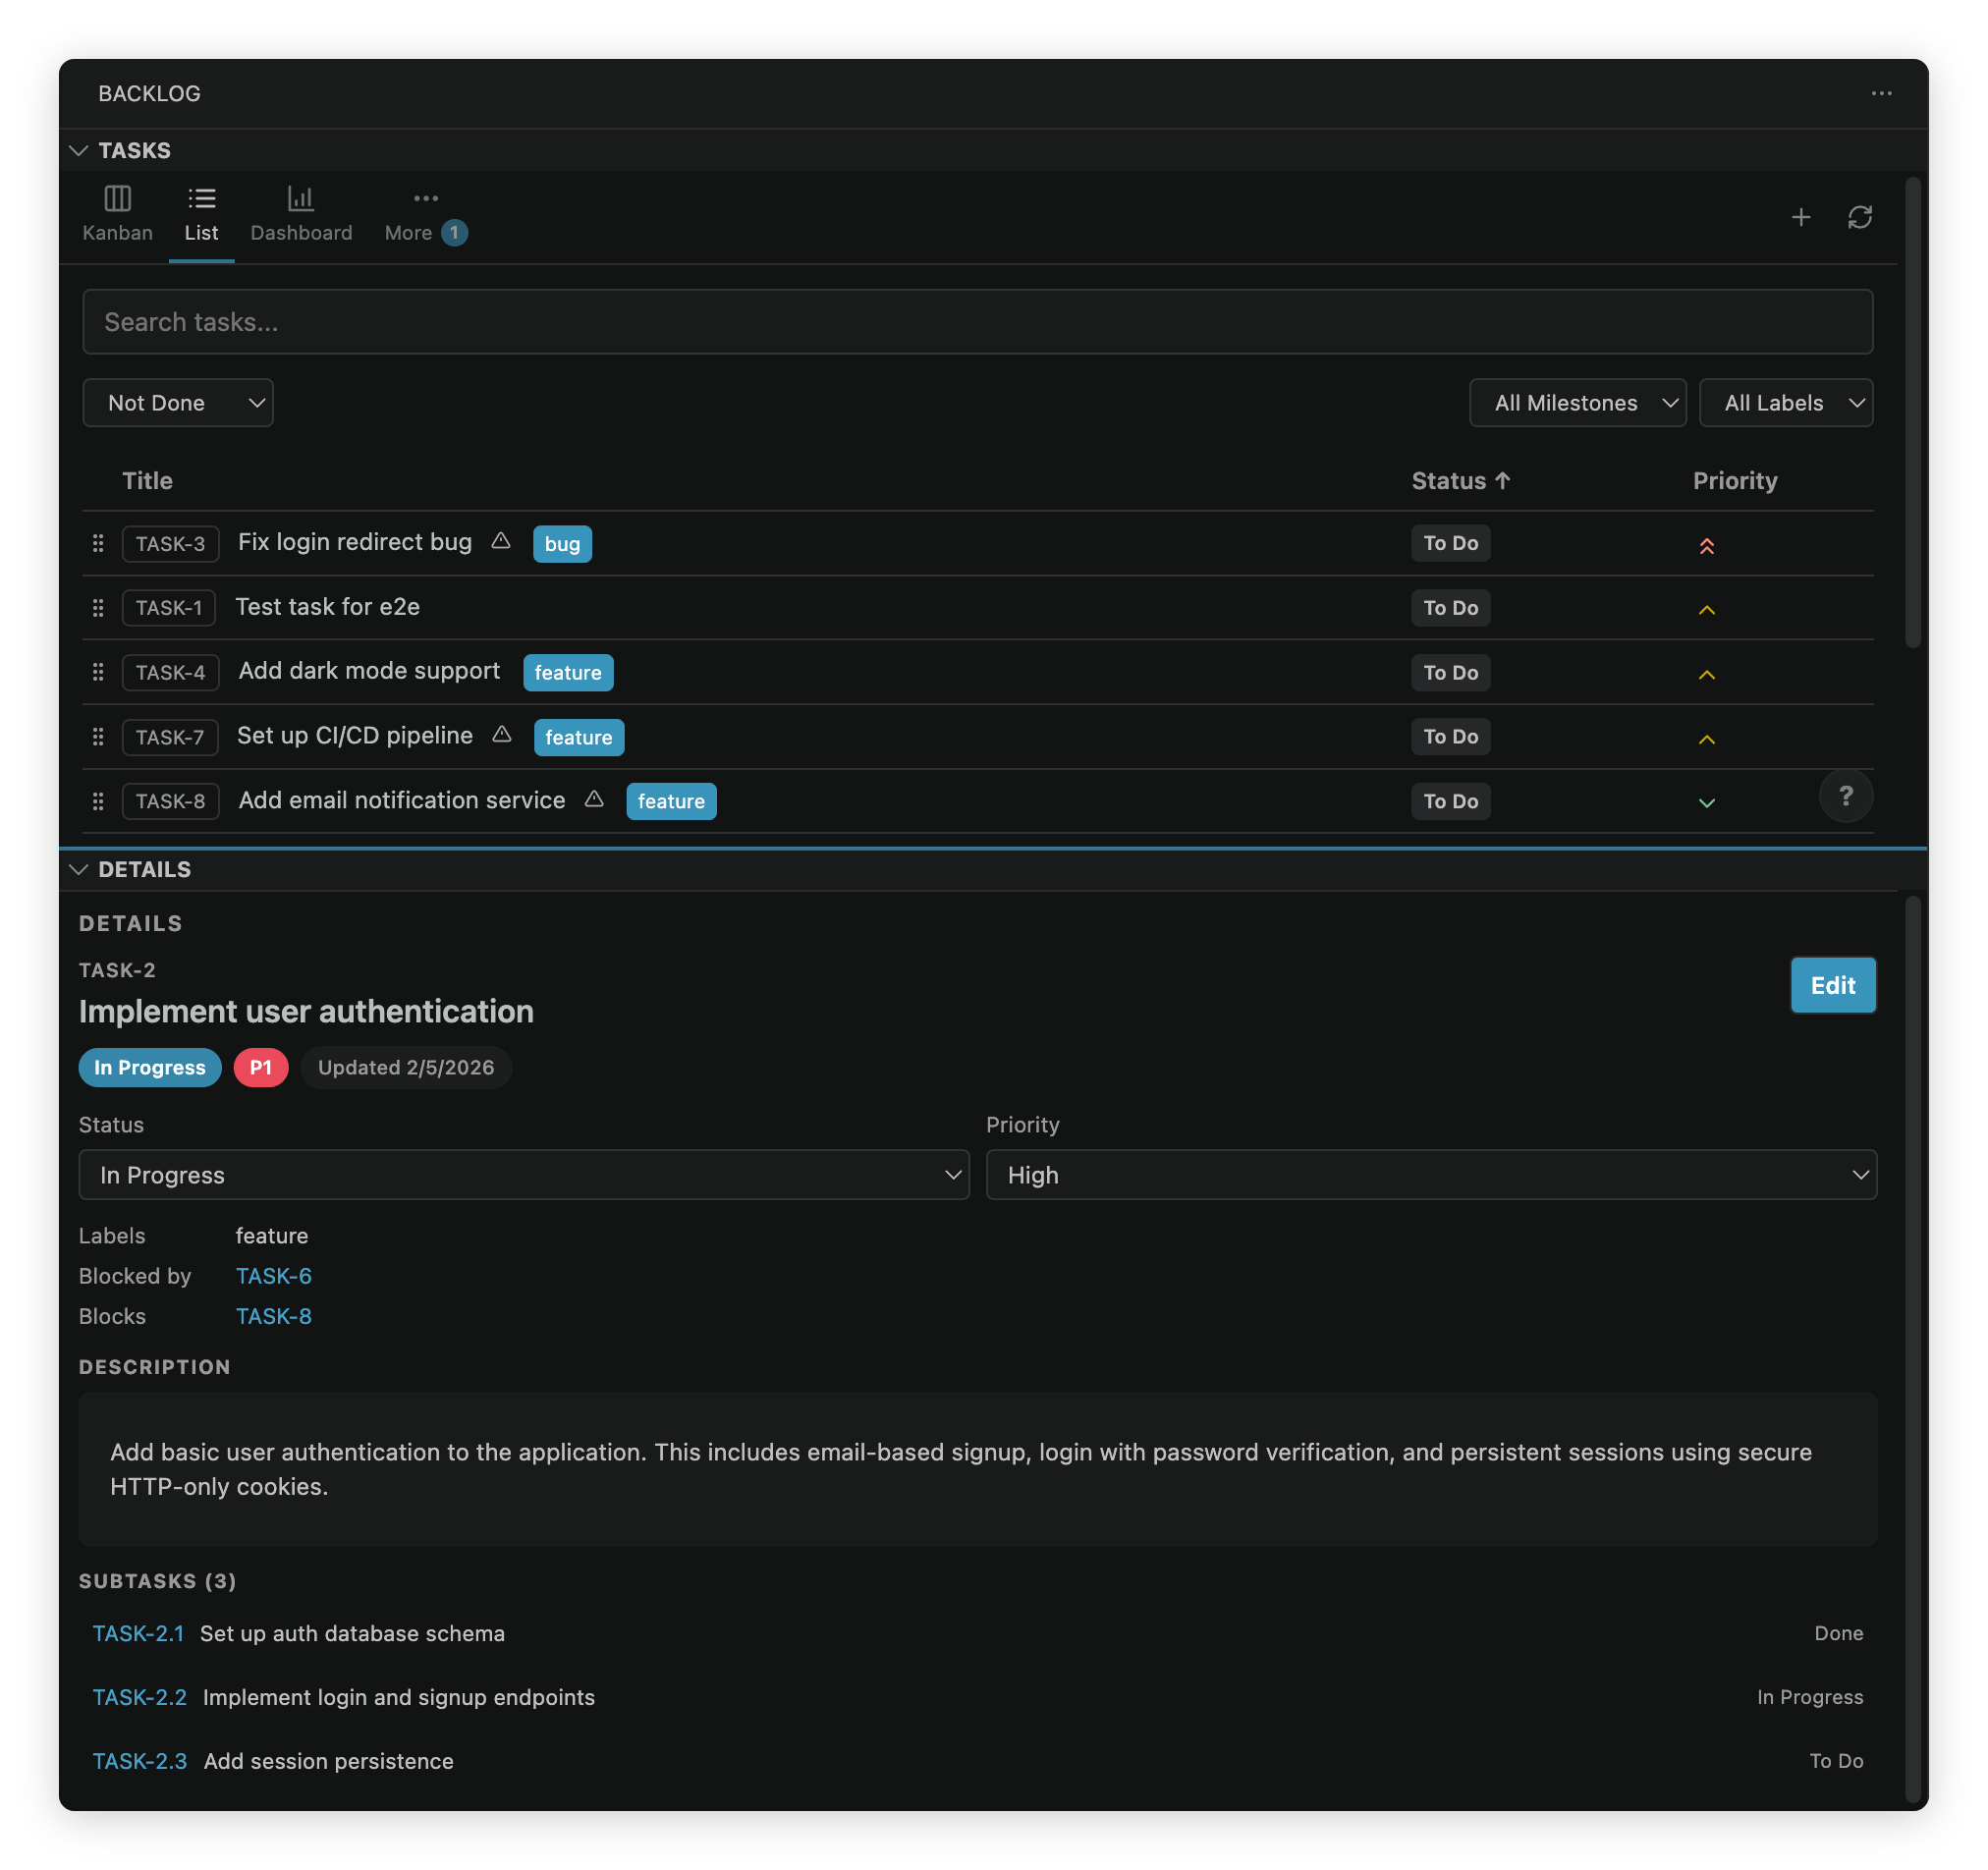Open the Backlog panel ellipsis menu

pyautogui.click(x=1881, y=93)
